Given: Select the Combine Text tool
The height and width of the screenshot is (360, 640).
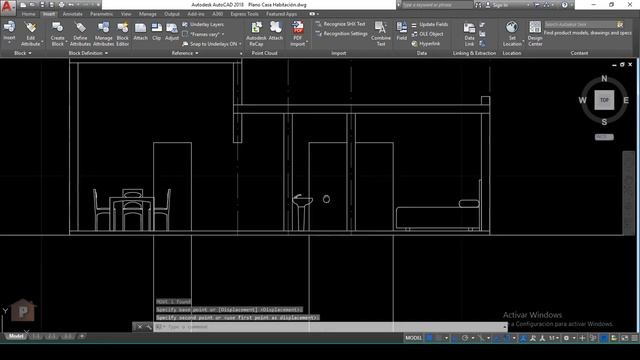Looking at the screenshot, I should point(381,33).
